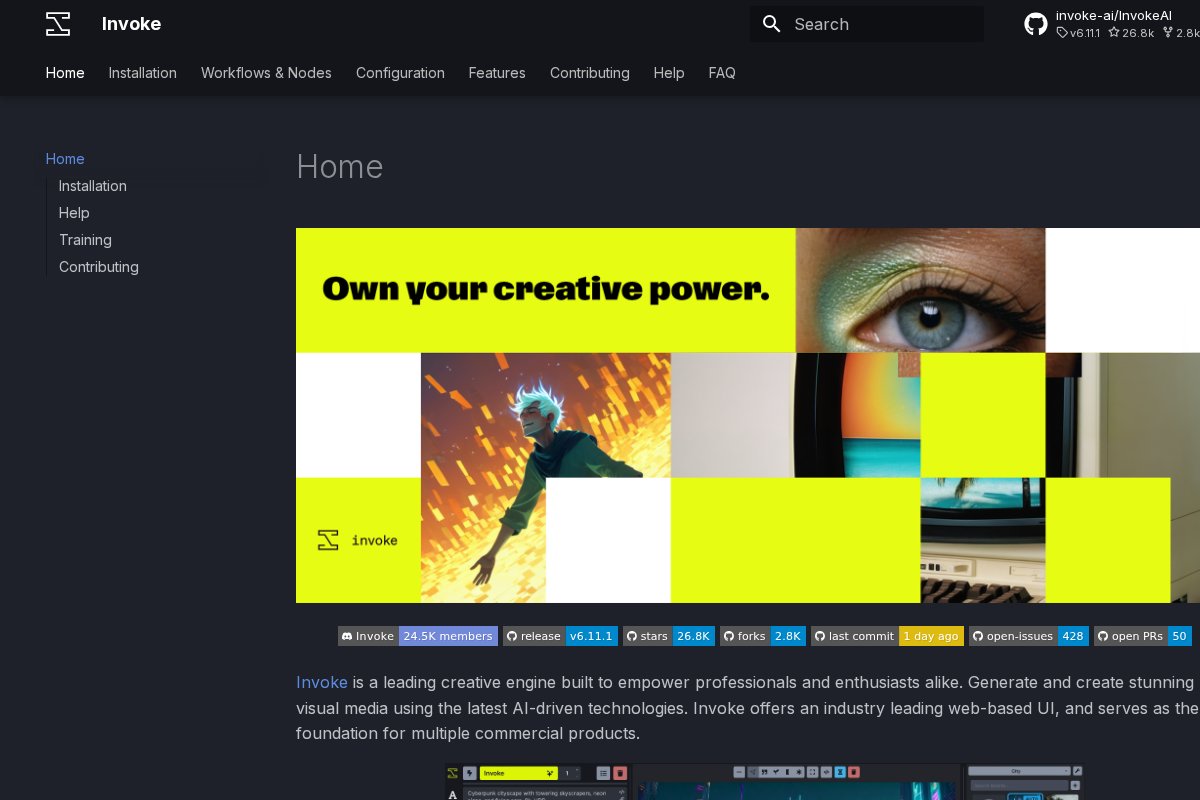The height and width of the screenshot is (800, 1200).
Task: Open the forks 2.8K badge
Action: tap(762, 636)
